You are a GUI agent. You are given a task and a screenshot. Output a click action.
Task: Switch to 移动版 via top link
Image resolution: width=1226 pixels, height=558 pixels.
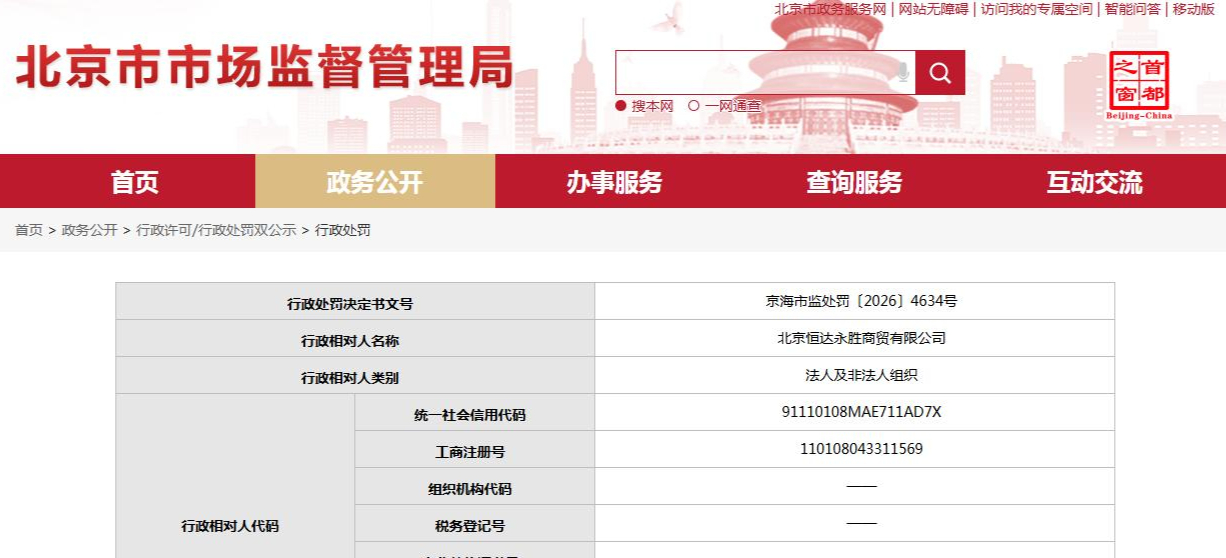click(x=1193, y=9)
